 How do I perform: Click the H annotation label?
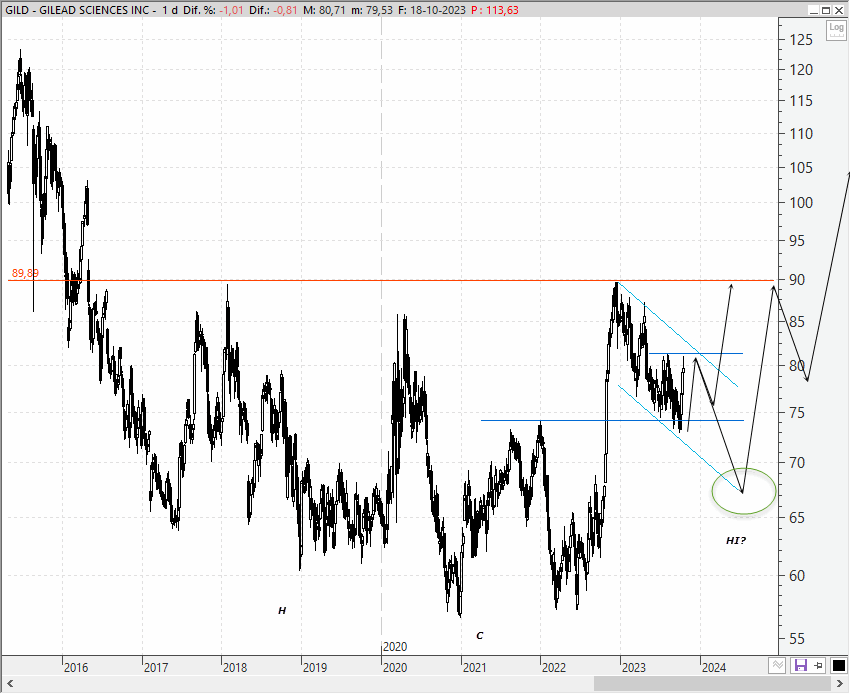[x=282, y=611]
